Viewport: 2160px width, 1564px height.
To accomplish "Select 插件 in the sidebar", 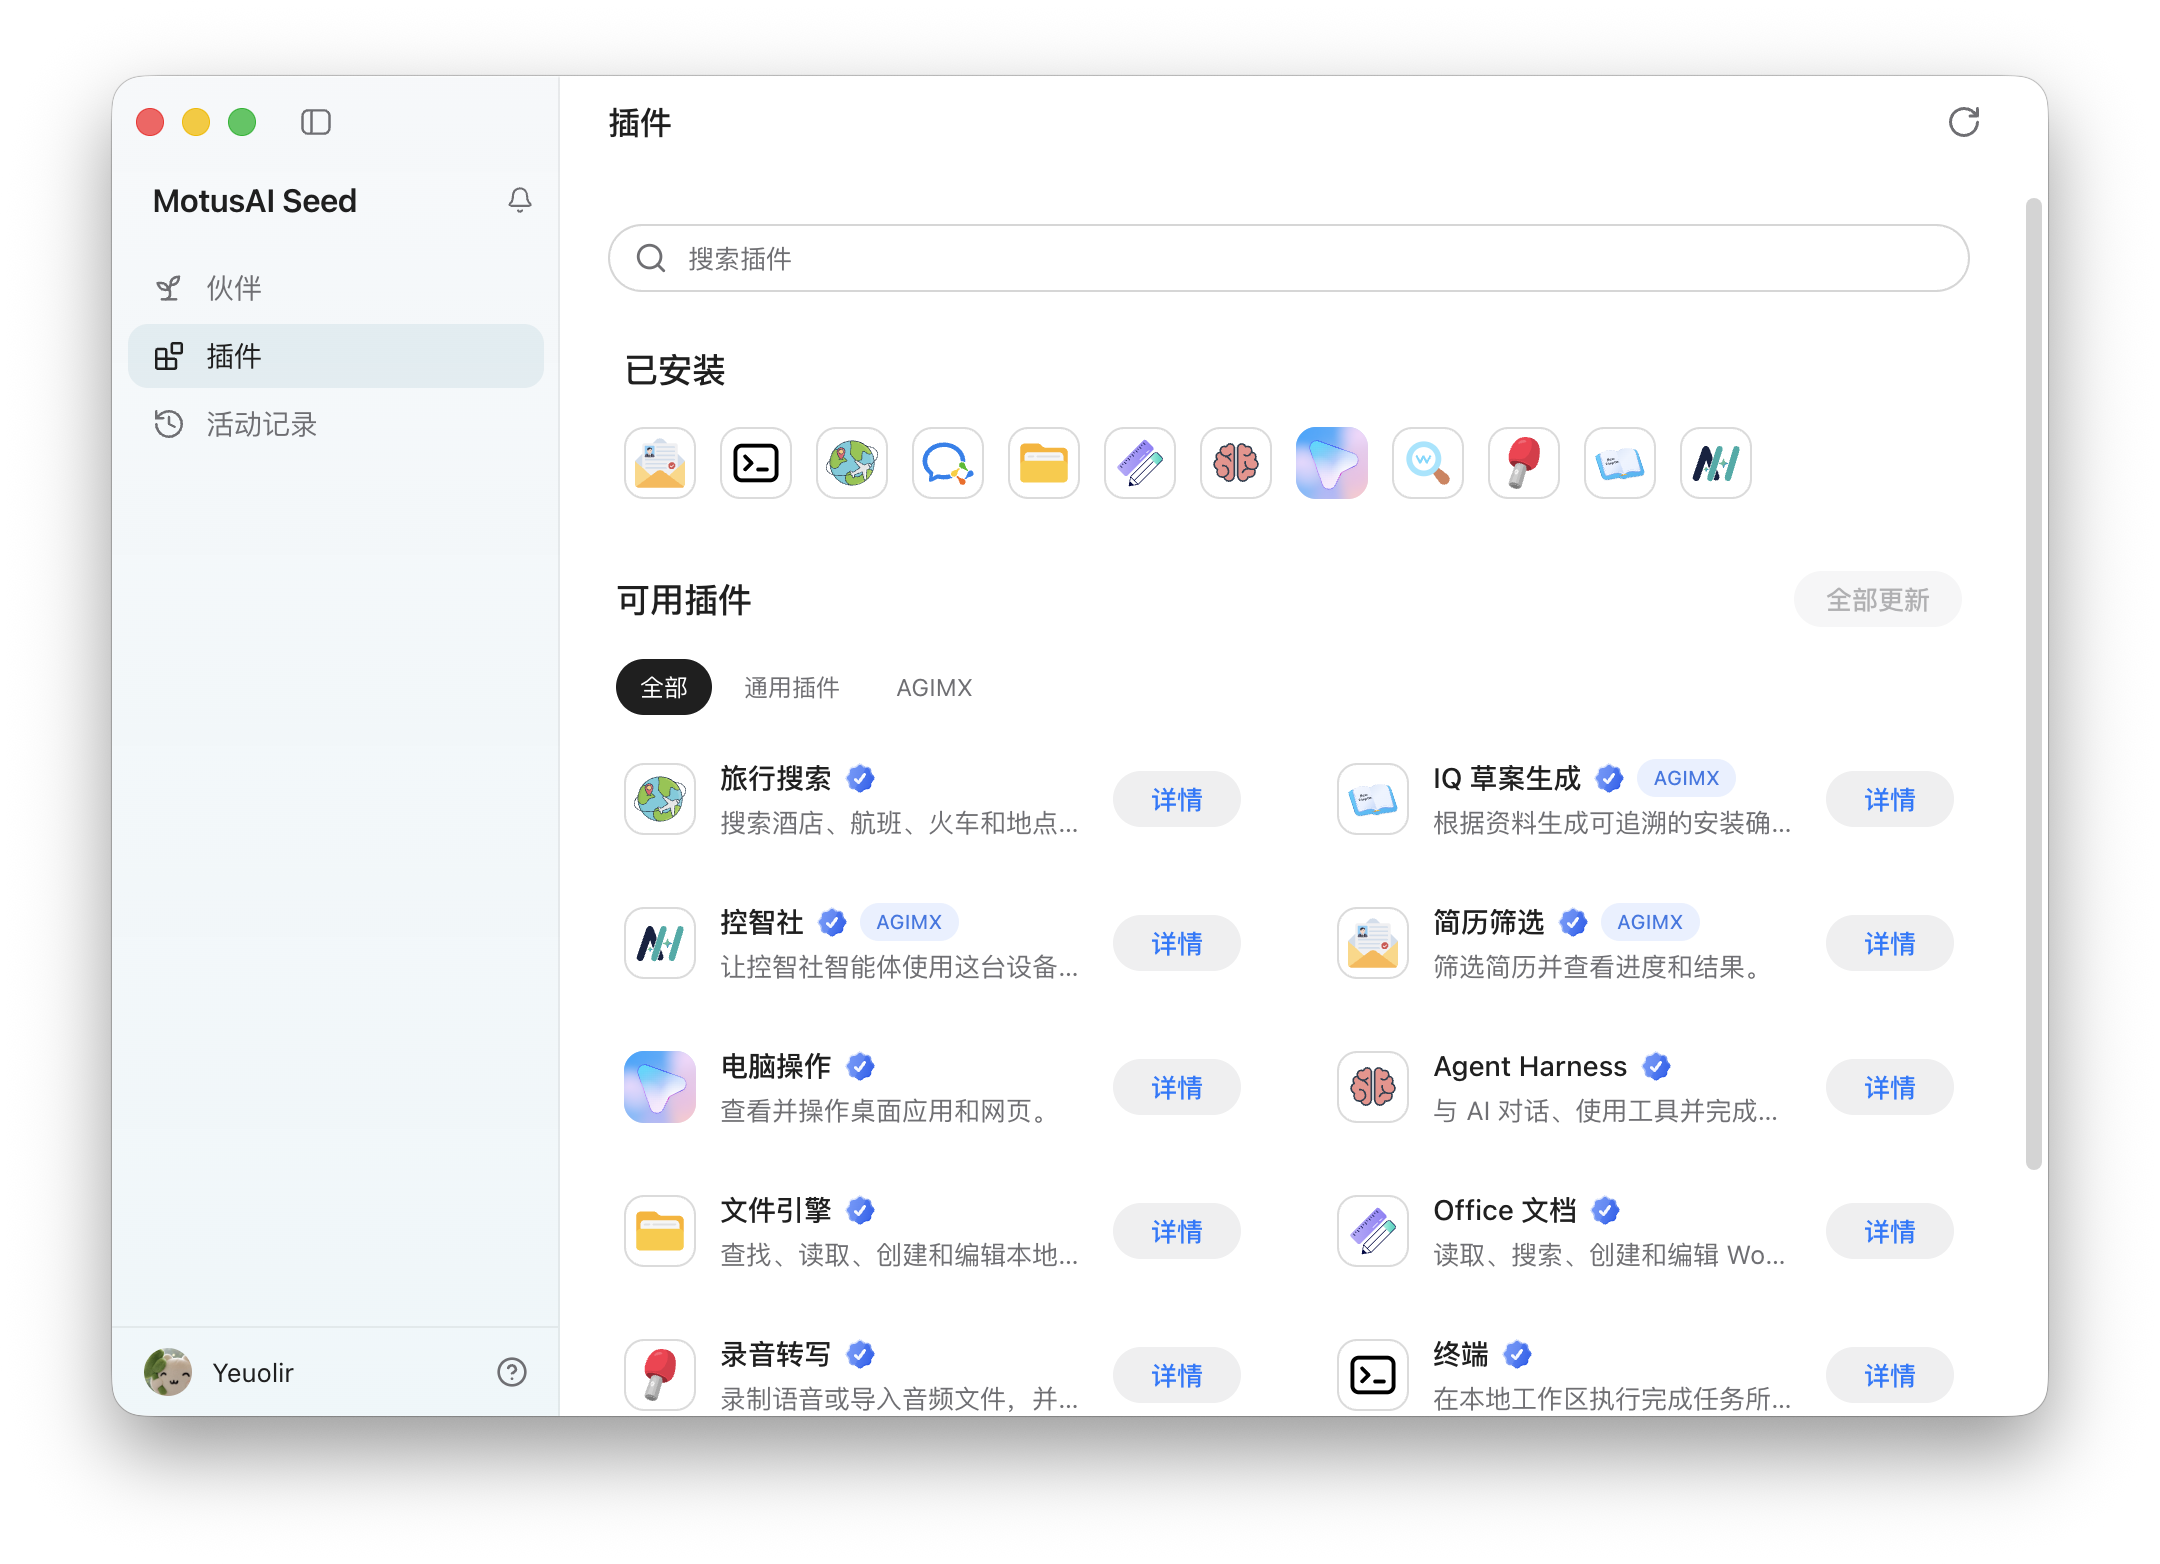I will point(336,356).
